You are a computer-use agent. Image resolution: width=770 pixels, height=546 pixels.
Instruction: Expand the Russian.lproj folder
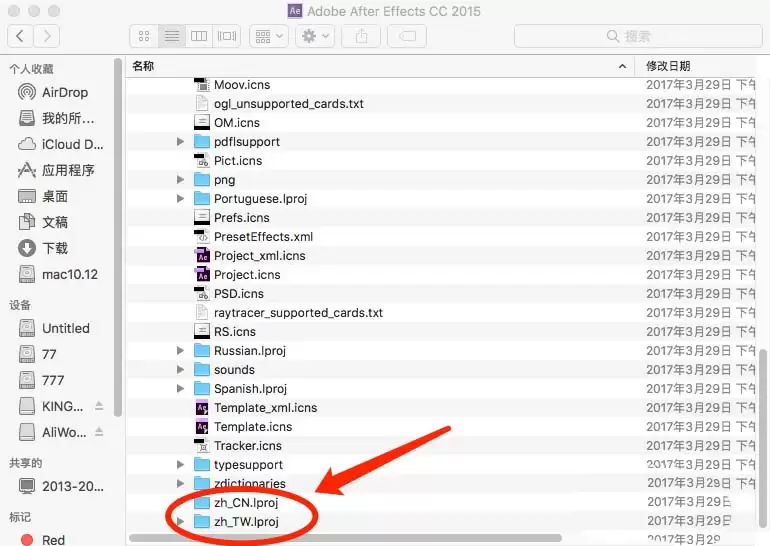(180, 350)
